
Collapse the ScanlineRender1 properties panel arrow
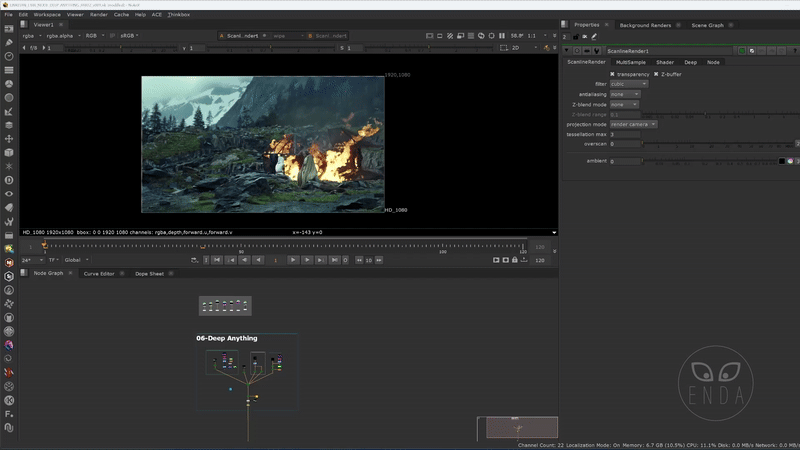click(566, 50)
